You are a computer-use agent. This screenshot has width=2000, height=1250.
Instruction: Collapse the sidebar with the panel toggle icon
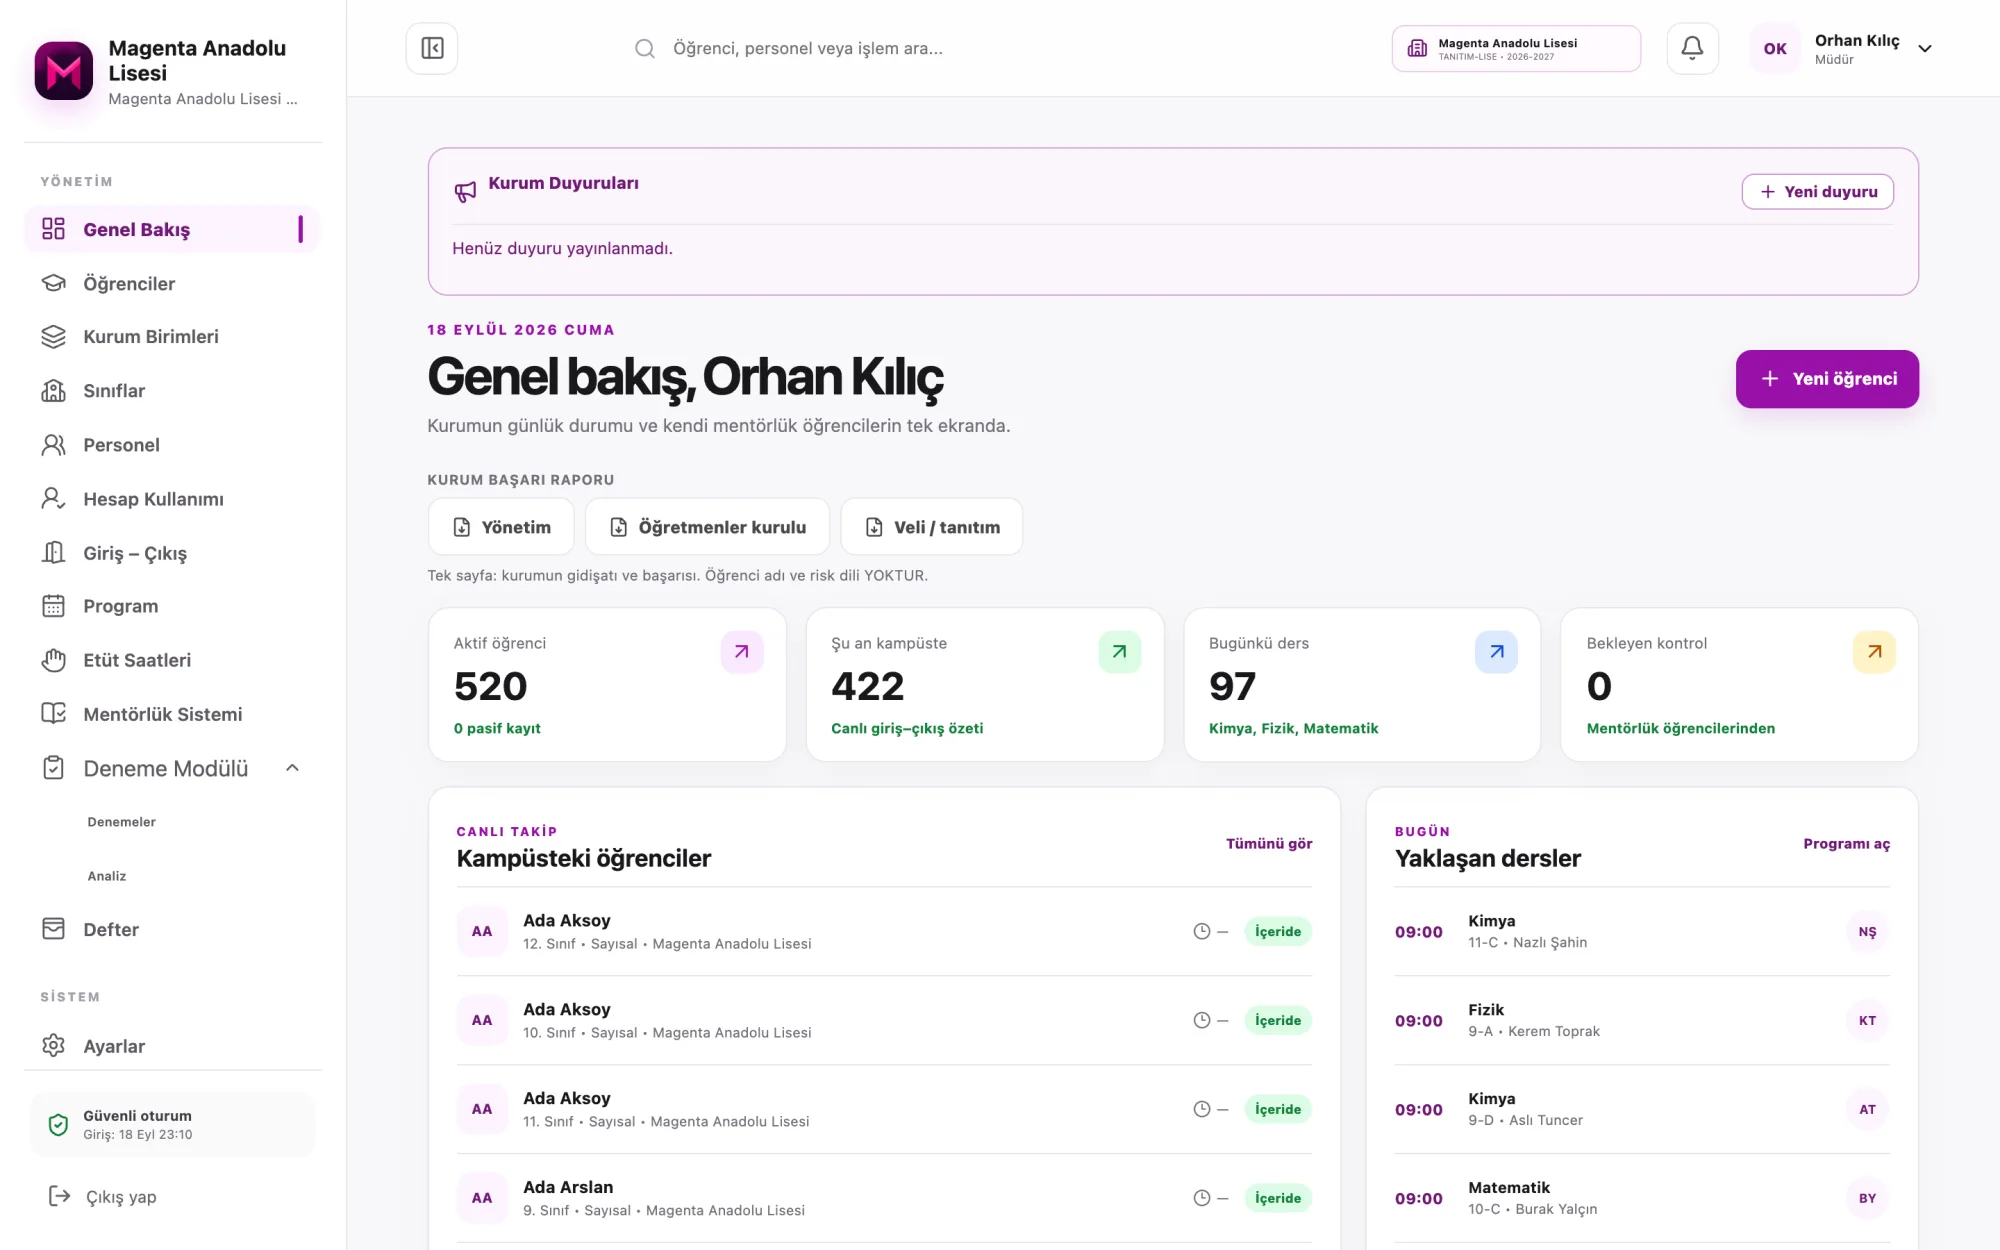click(432, 48)
